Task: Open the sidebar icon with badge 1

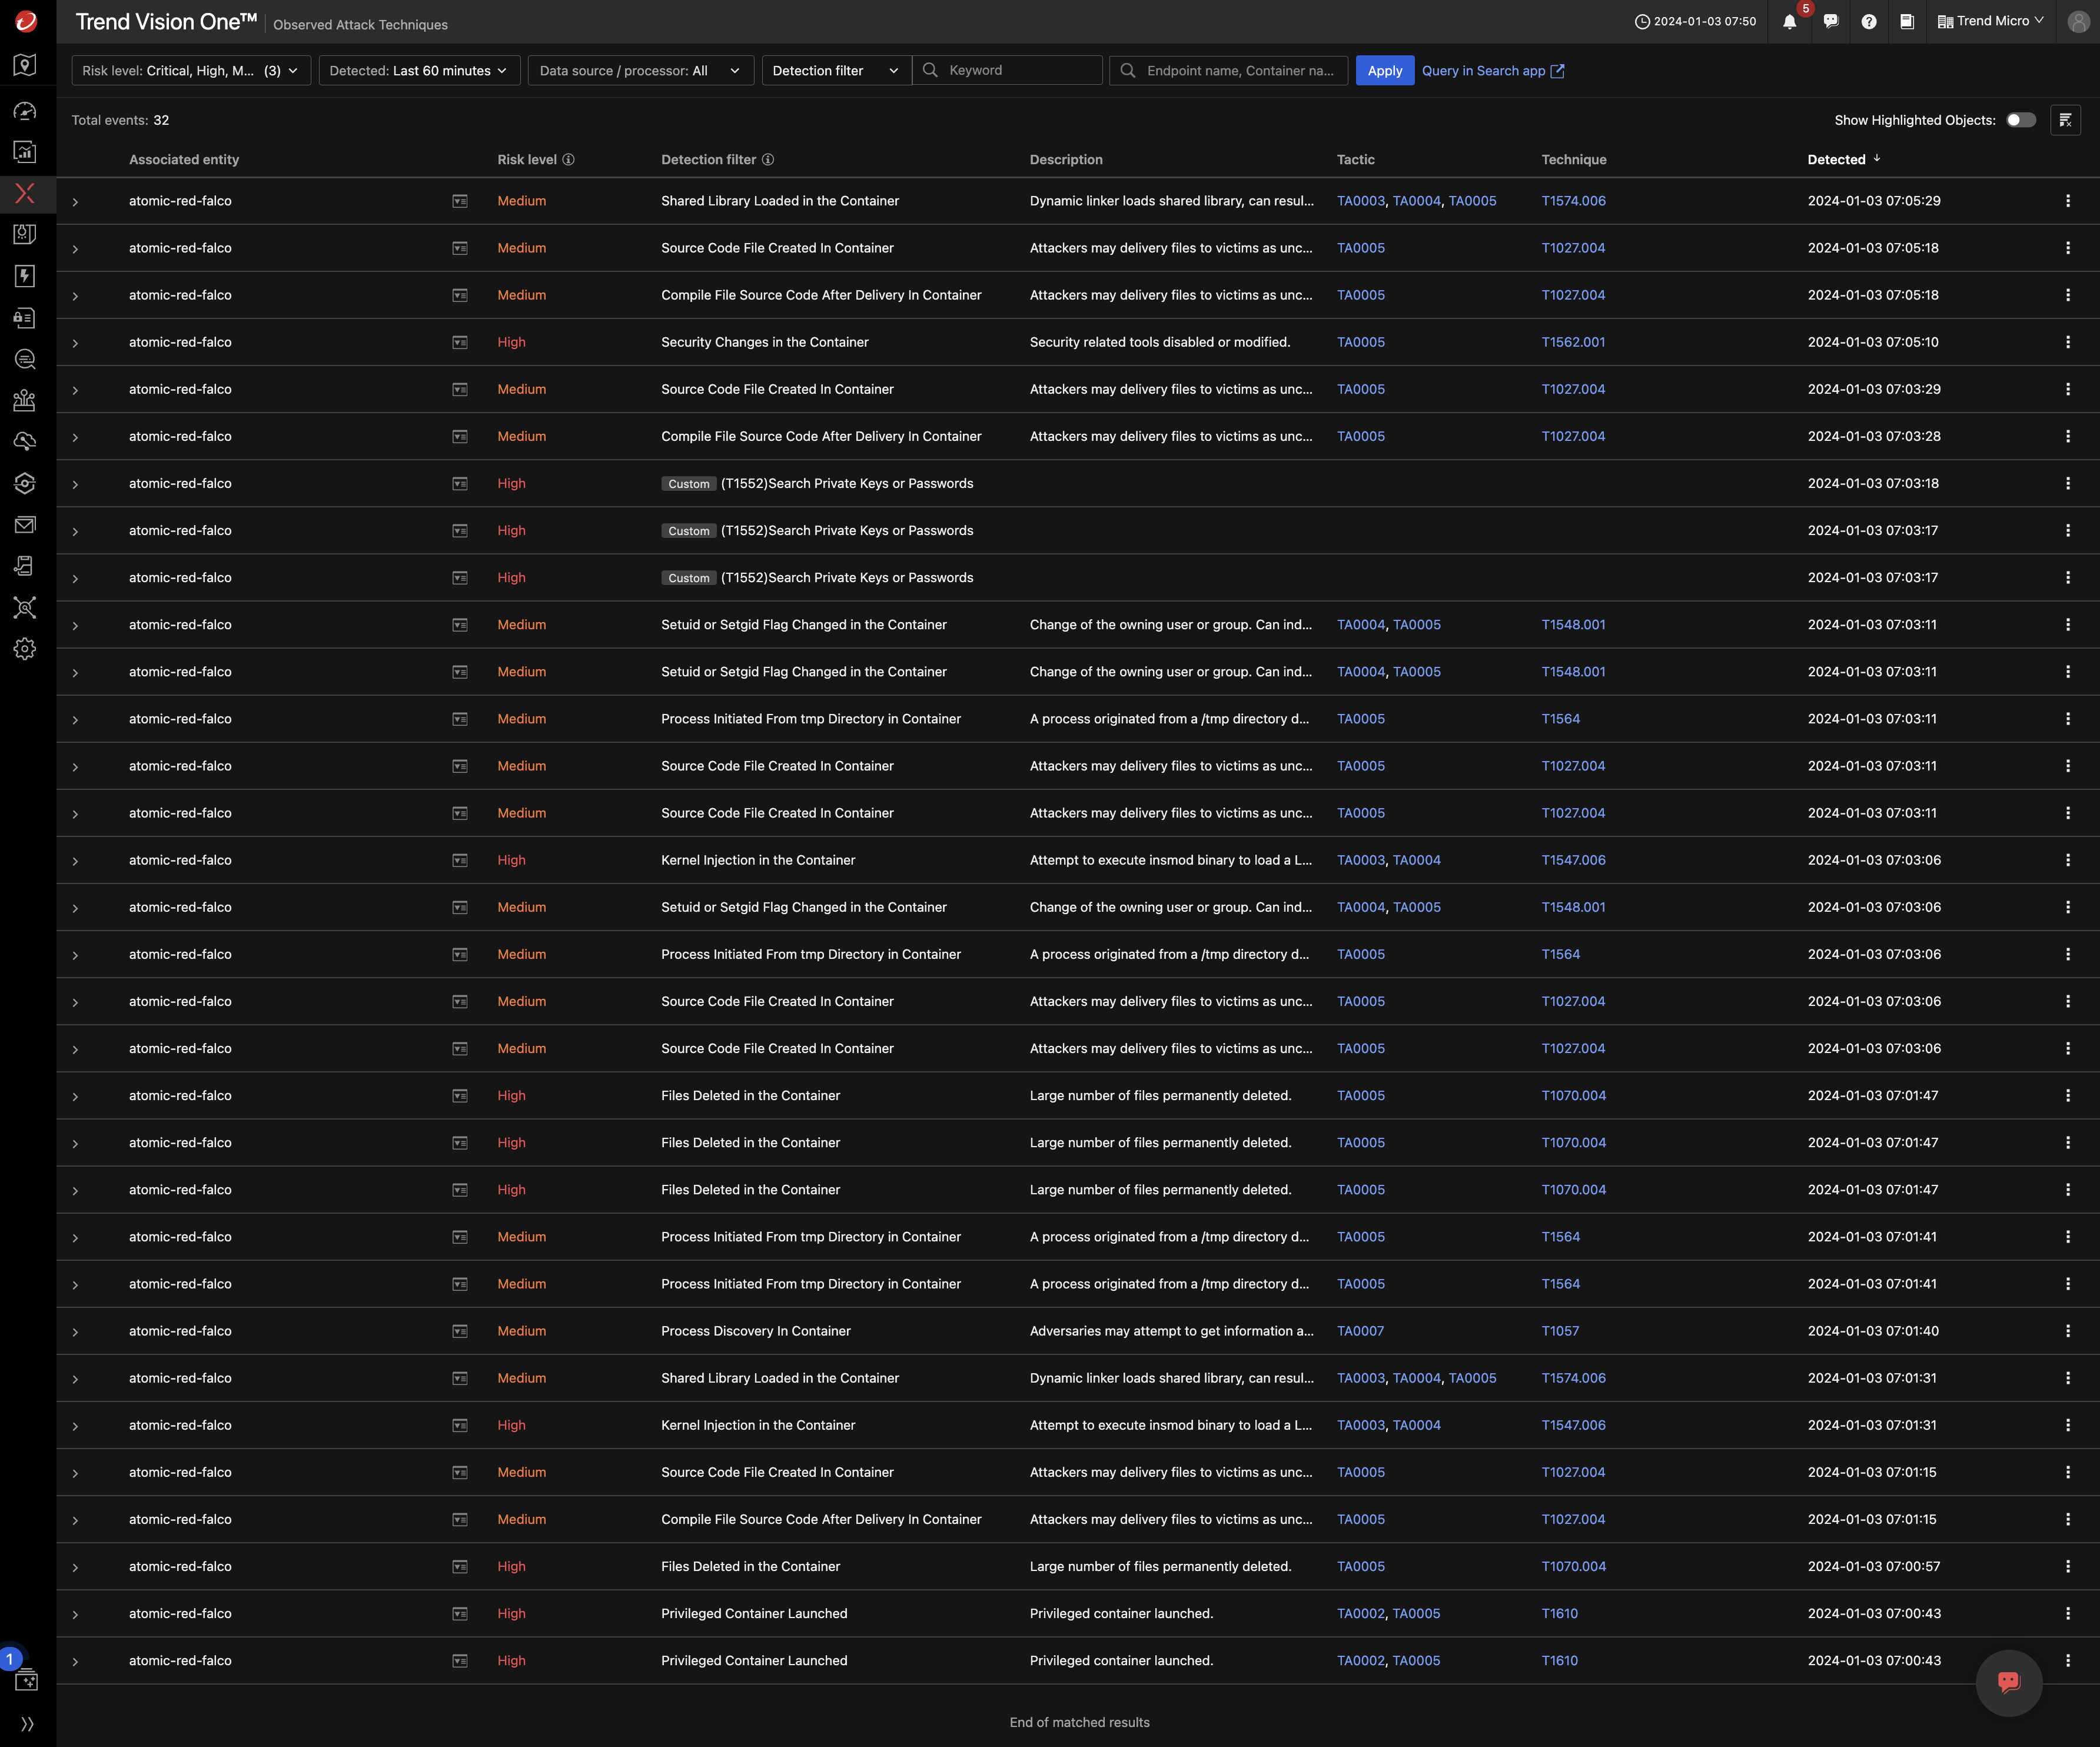Action: click(x=25, y=1680)
